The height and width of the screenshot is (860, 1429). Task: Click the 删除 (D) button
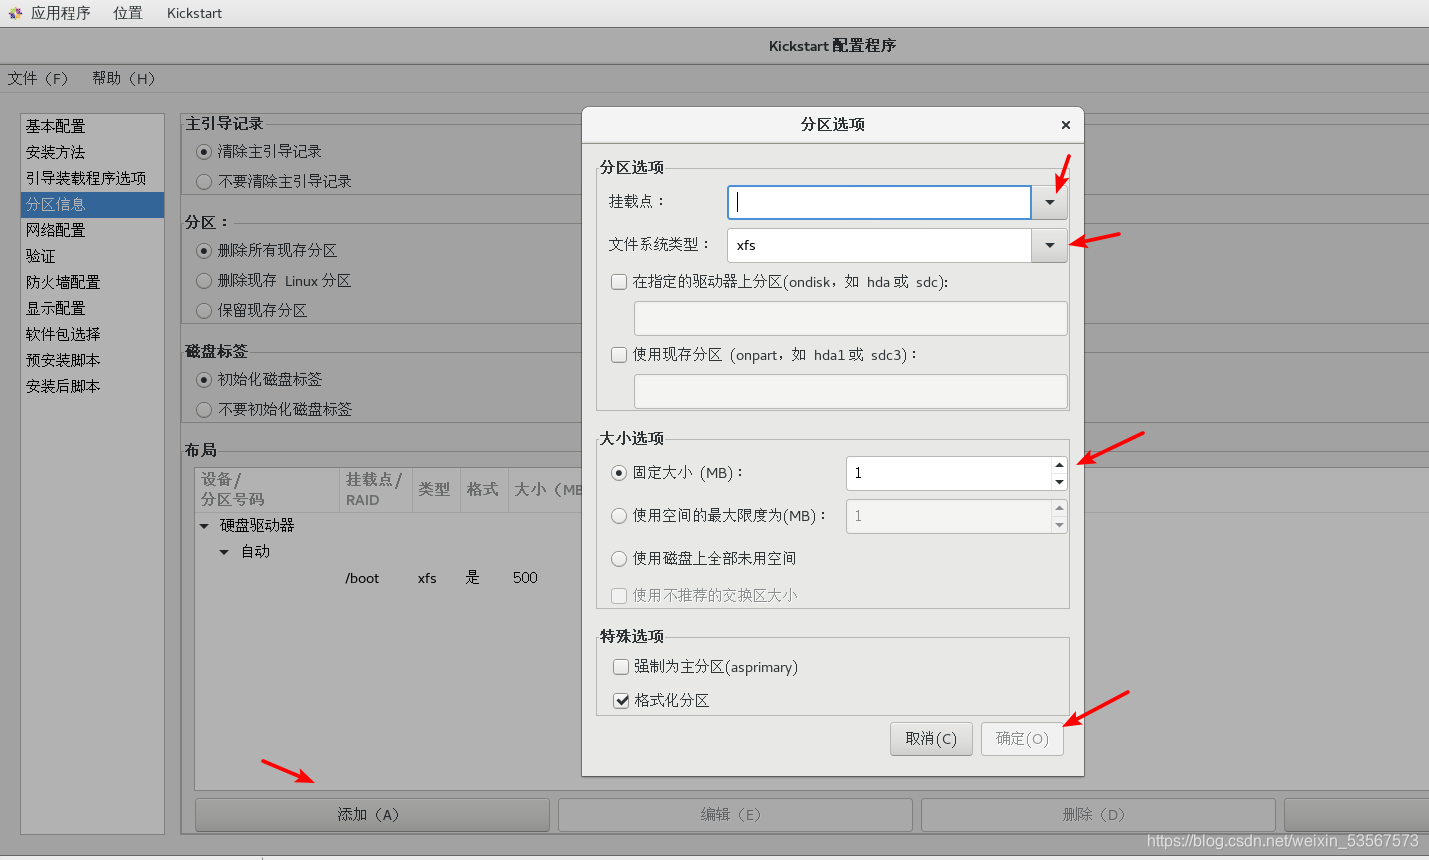coord(1098,815)
